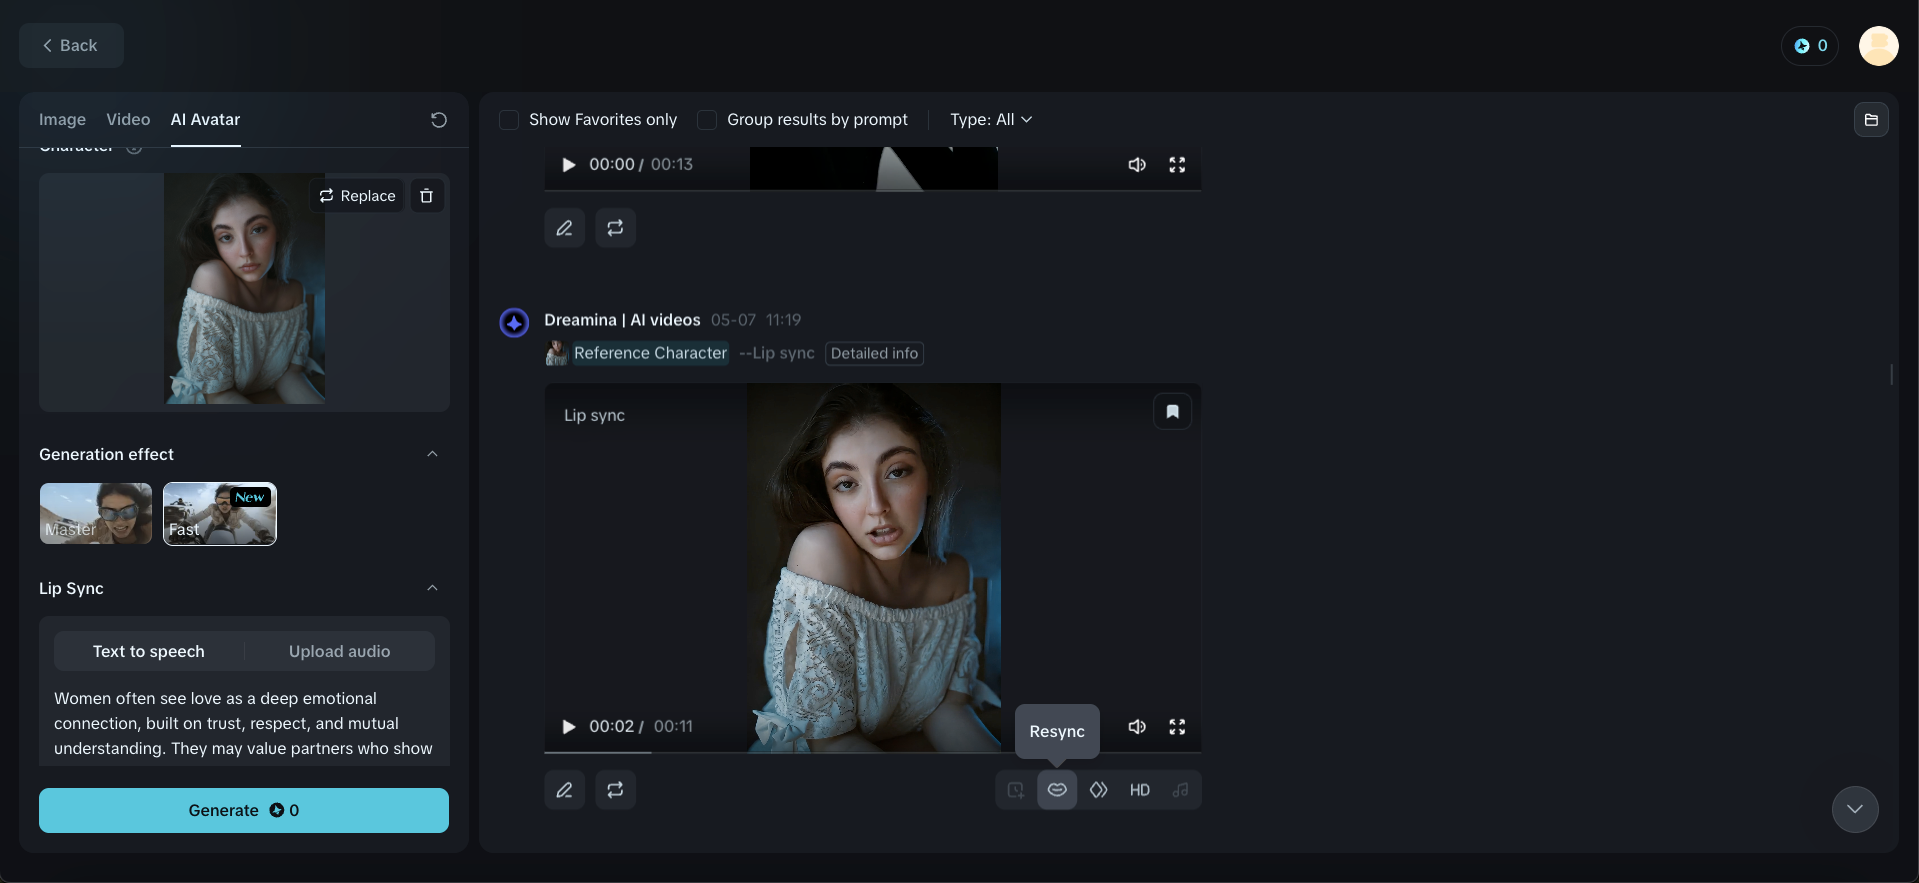Click the edit pencil icon under the Lip sync video
The width and height of the screenshot is (1919, 883).
(565, 790)
